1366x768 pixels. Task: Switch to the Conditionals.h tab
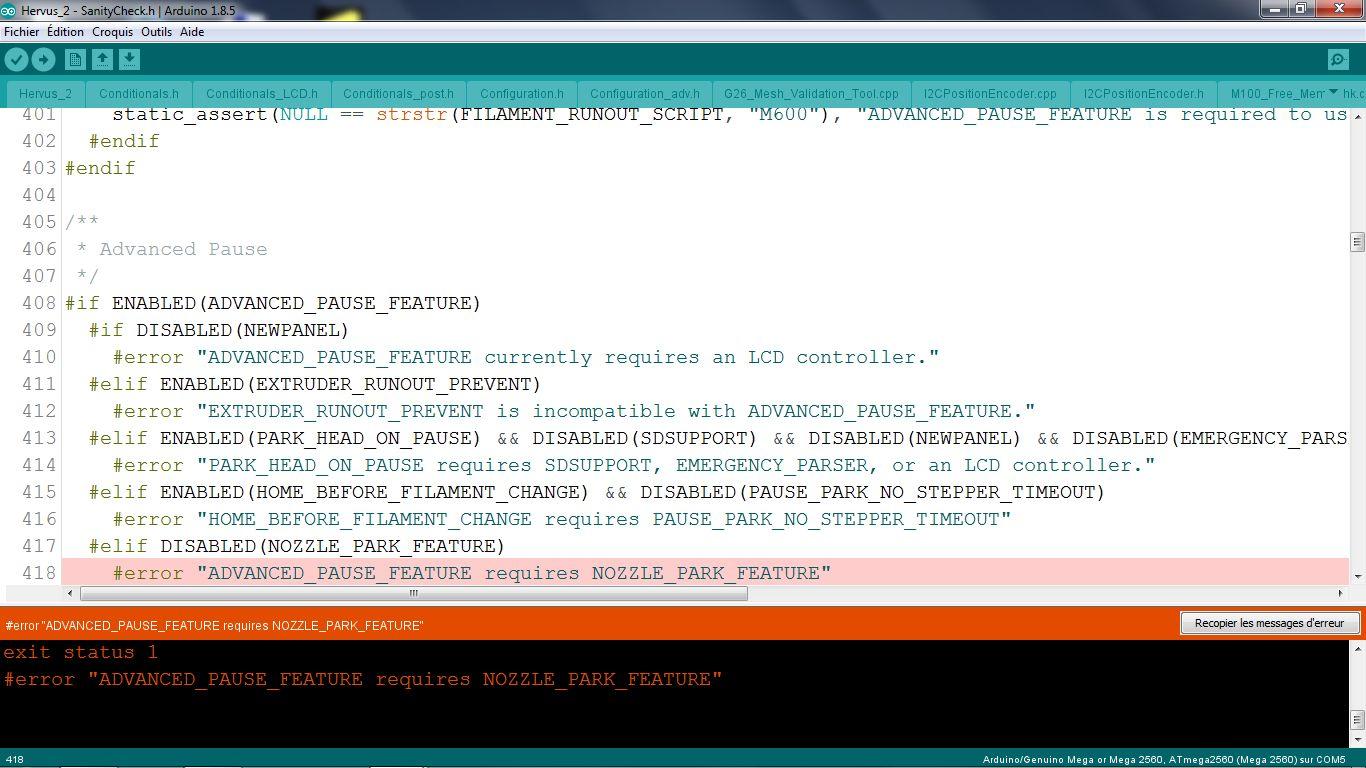[x=139, y=94]
